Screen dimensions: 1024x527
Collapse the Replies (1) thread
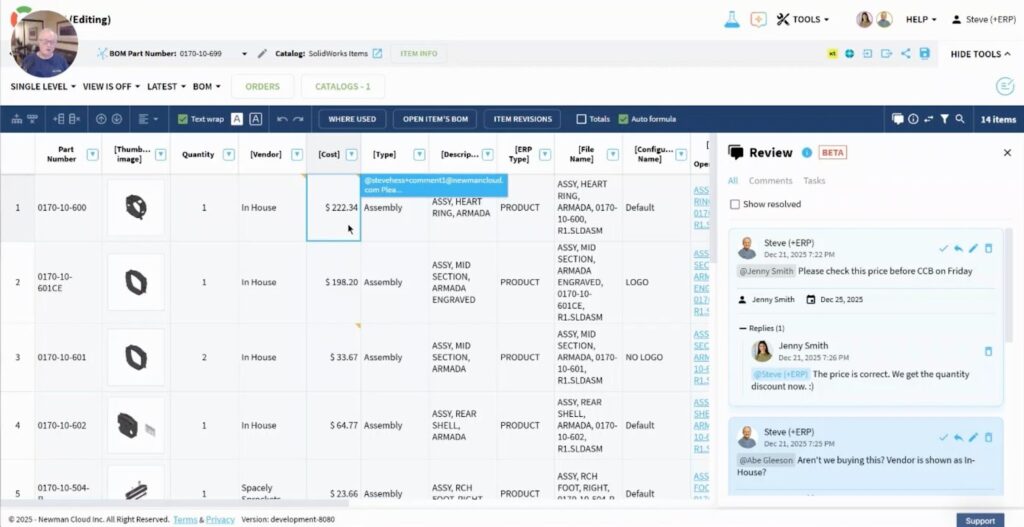pos(743,328)
